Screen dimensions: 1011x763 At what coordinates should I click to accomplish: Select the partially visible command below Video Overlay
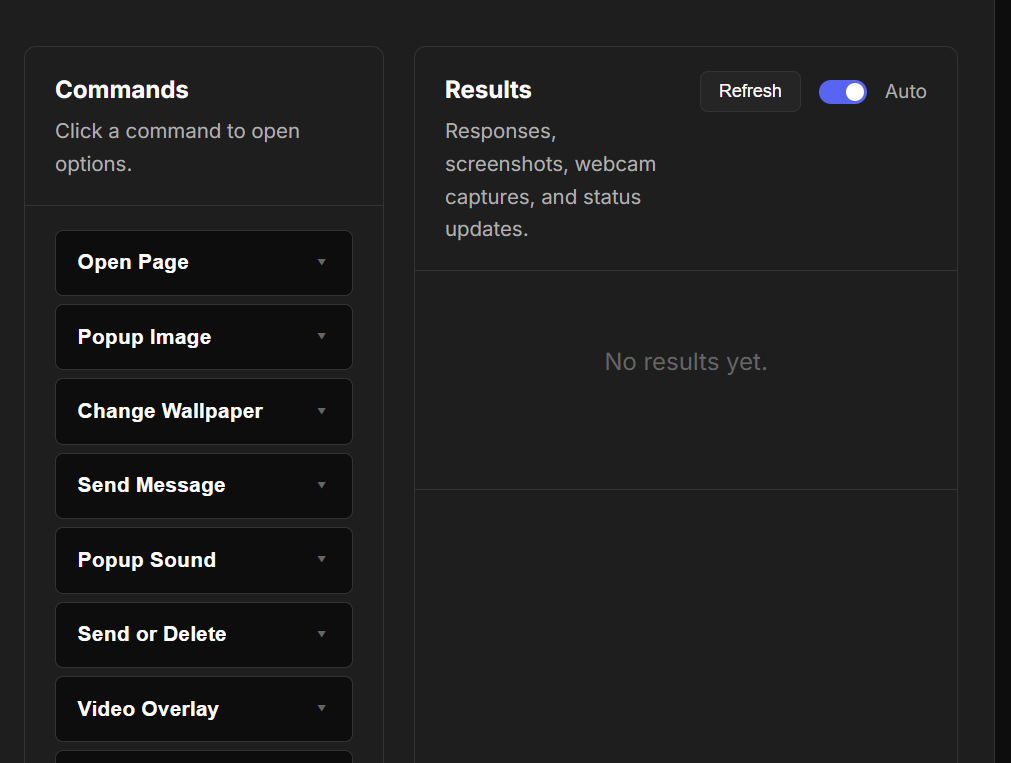(x=204, y=757)
